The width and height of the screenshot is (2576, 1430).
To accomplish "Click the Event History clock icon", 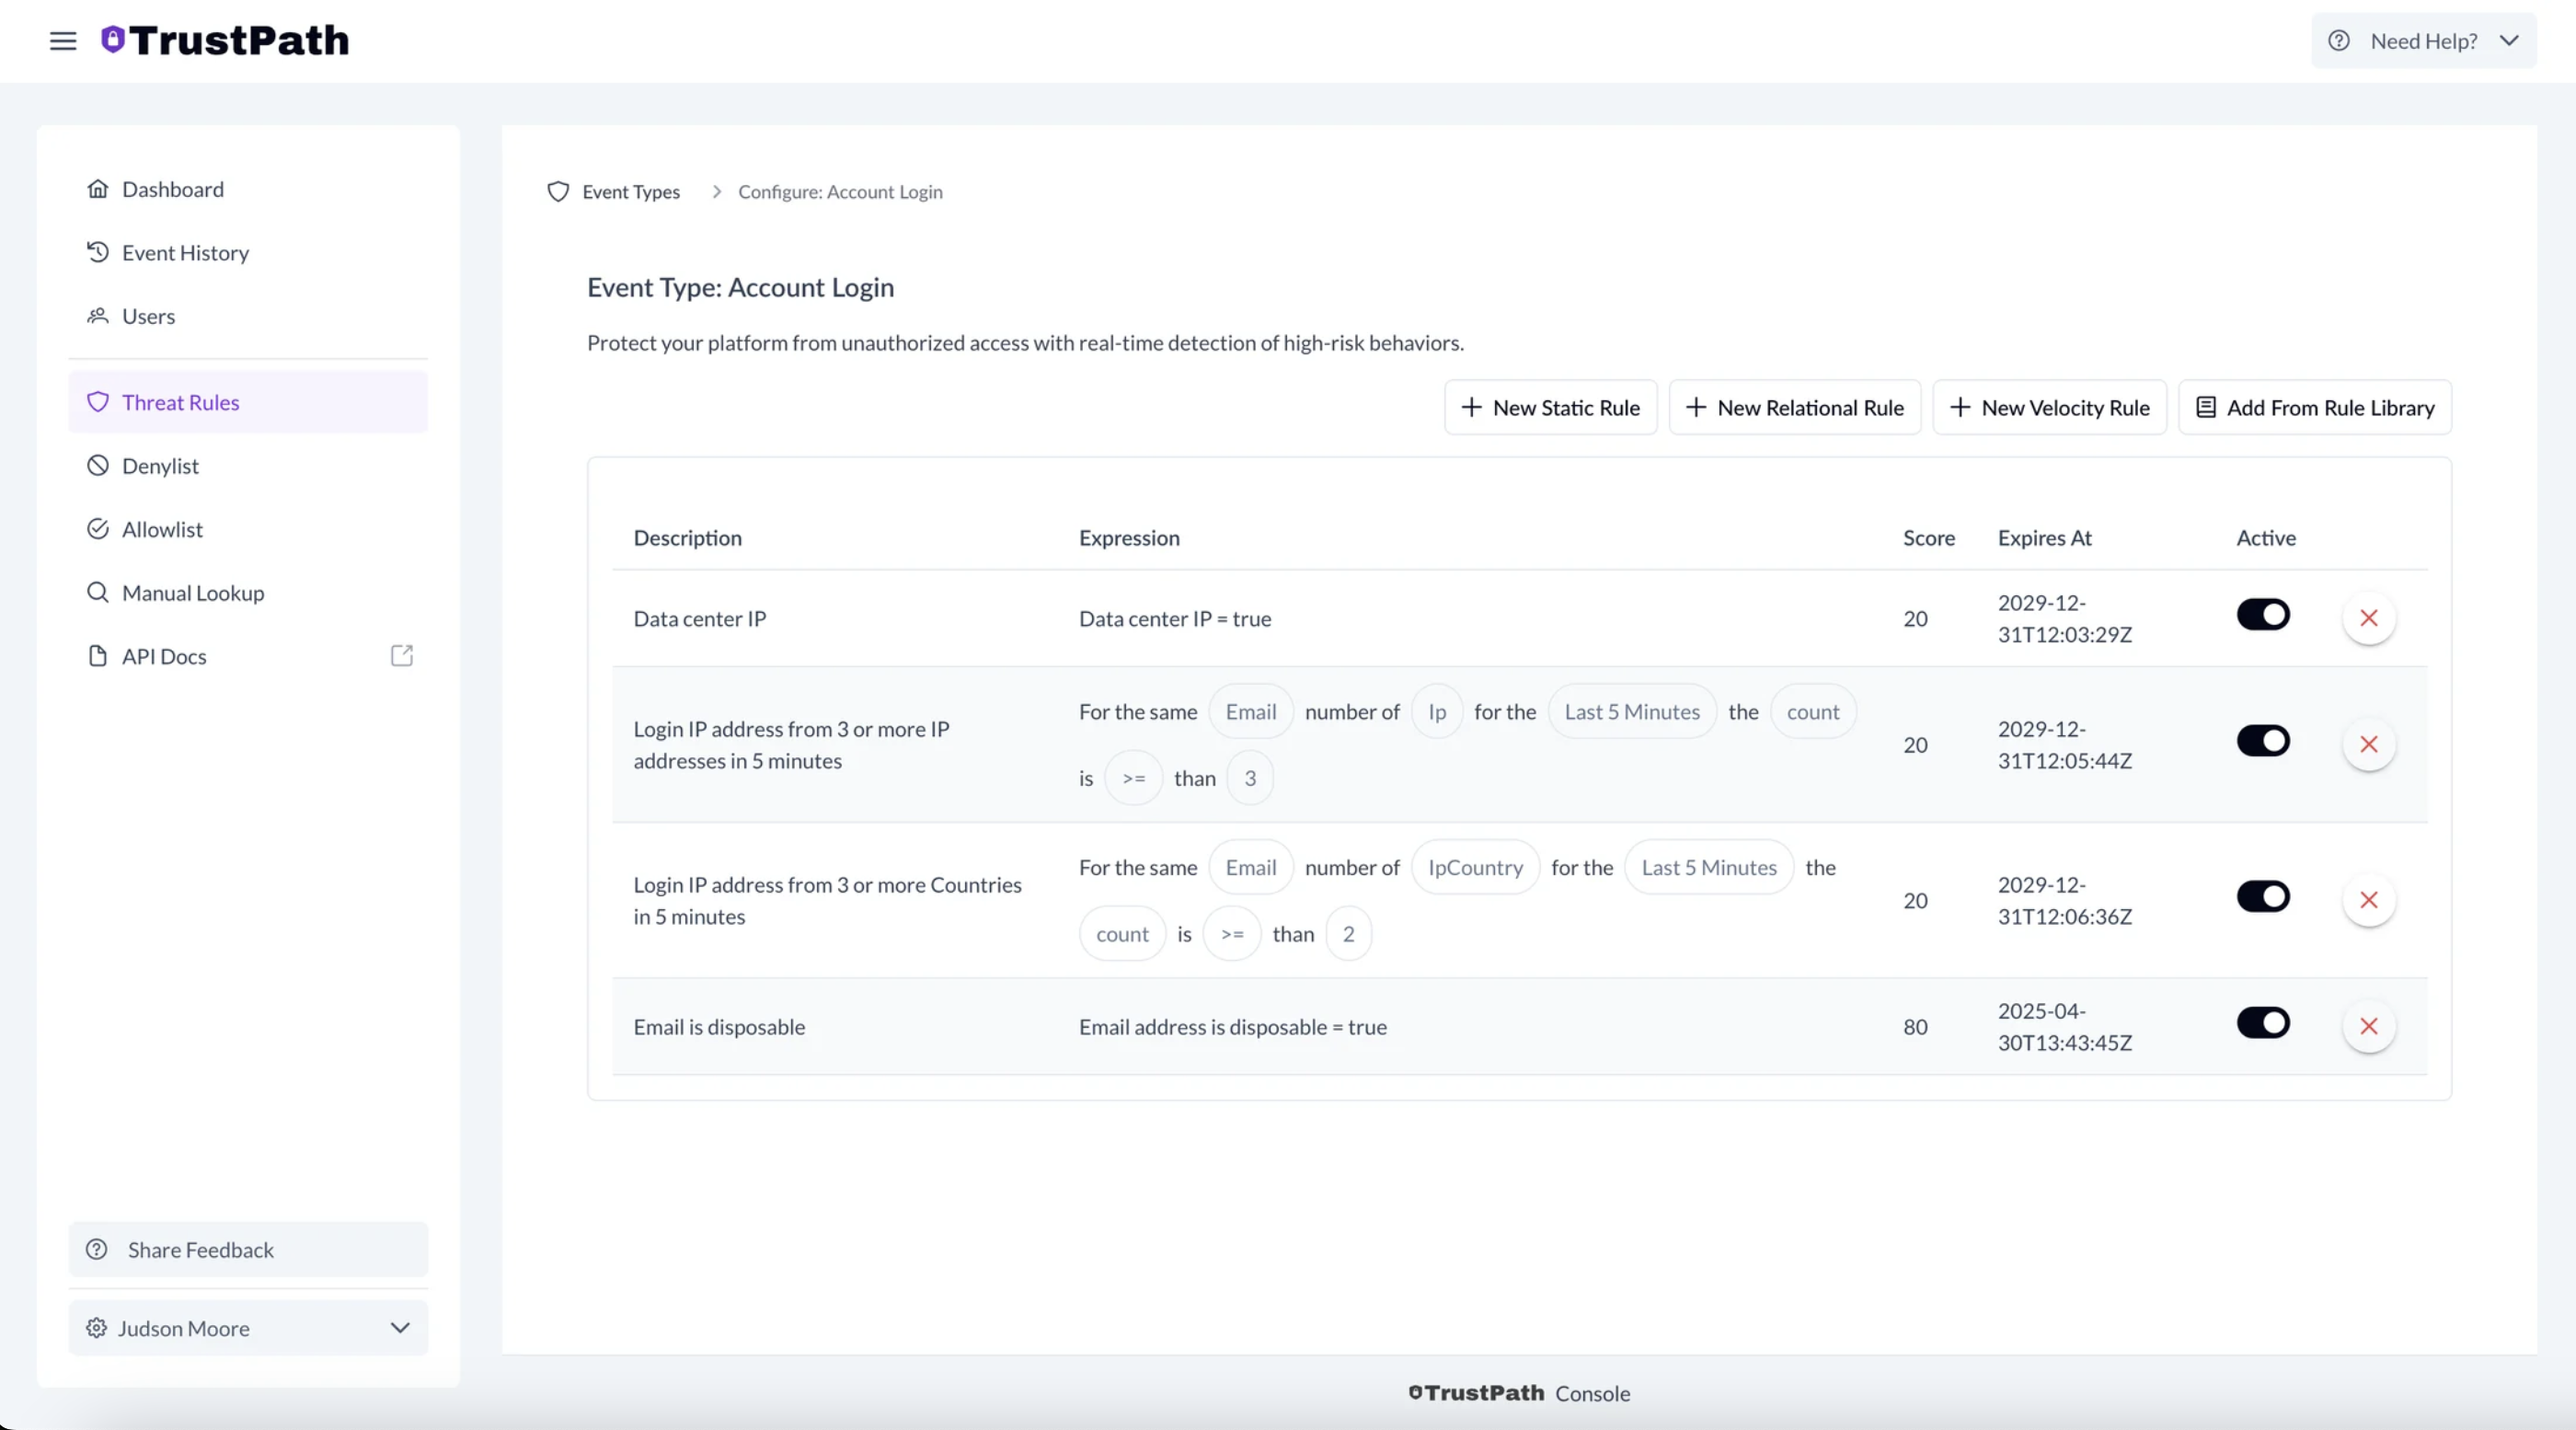I will 98,252.
